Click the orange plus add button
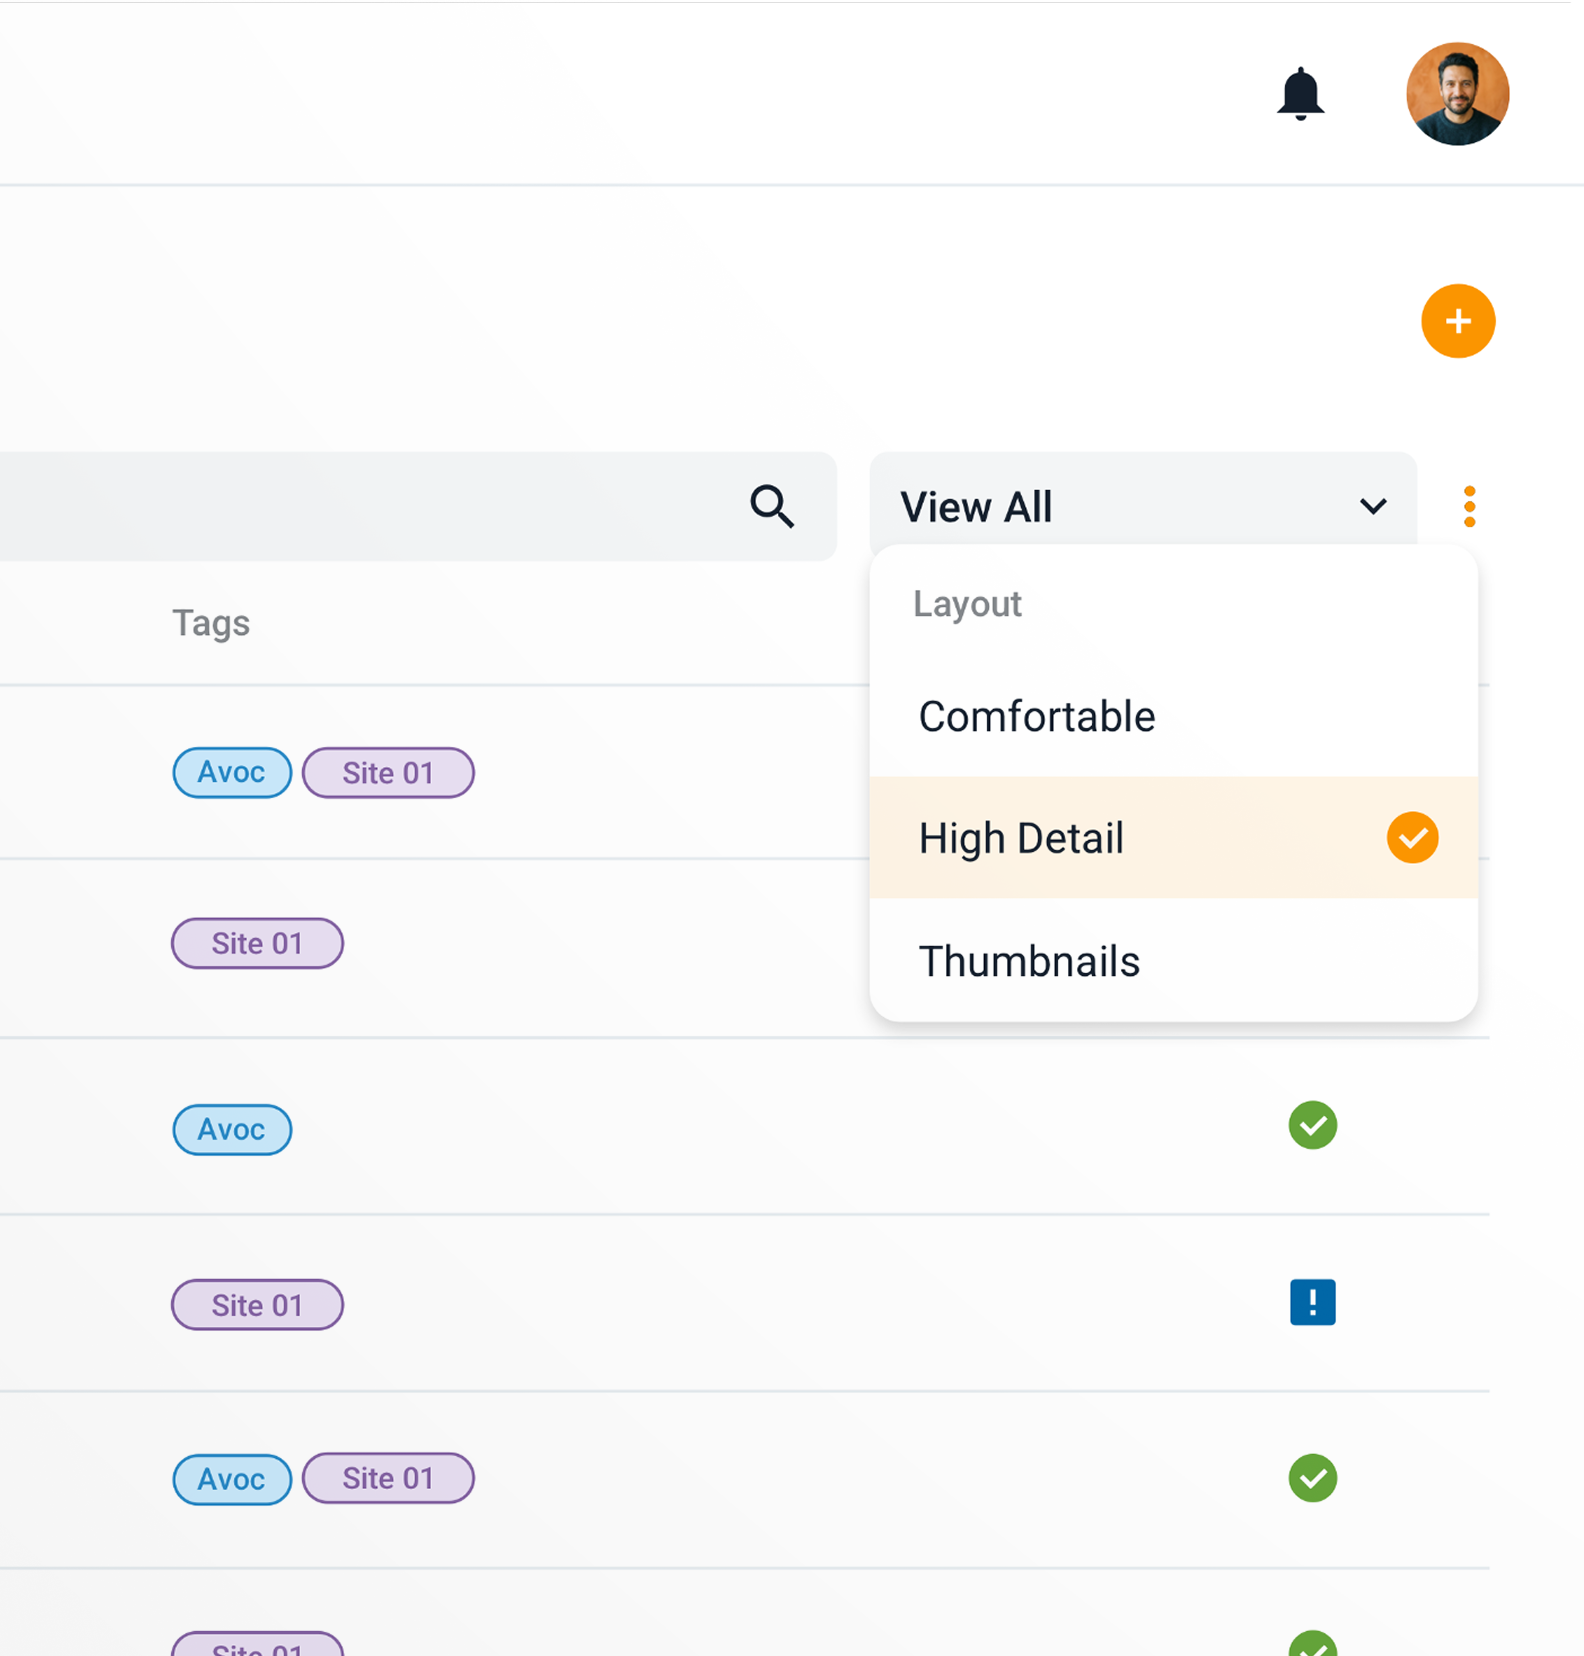 click(x=1458, y=321)
